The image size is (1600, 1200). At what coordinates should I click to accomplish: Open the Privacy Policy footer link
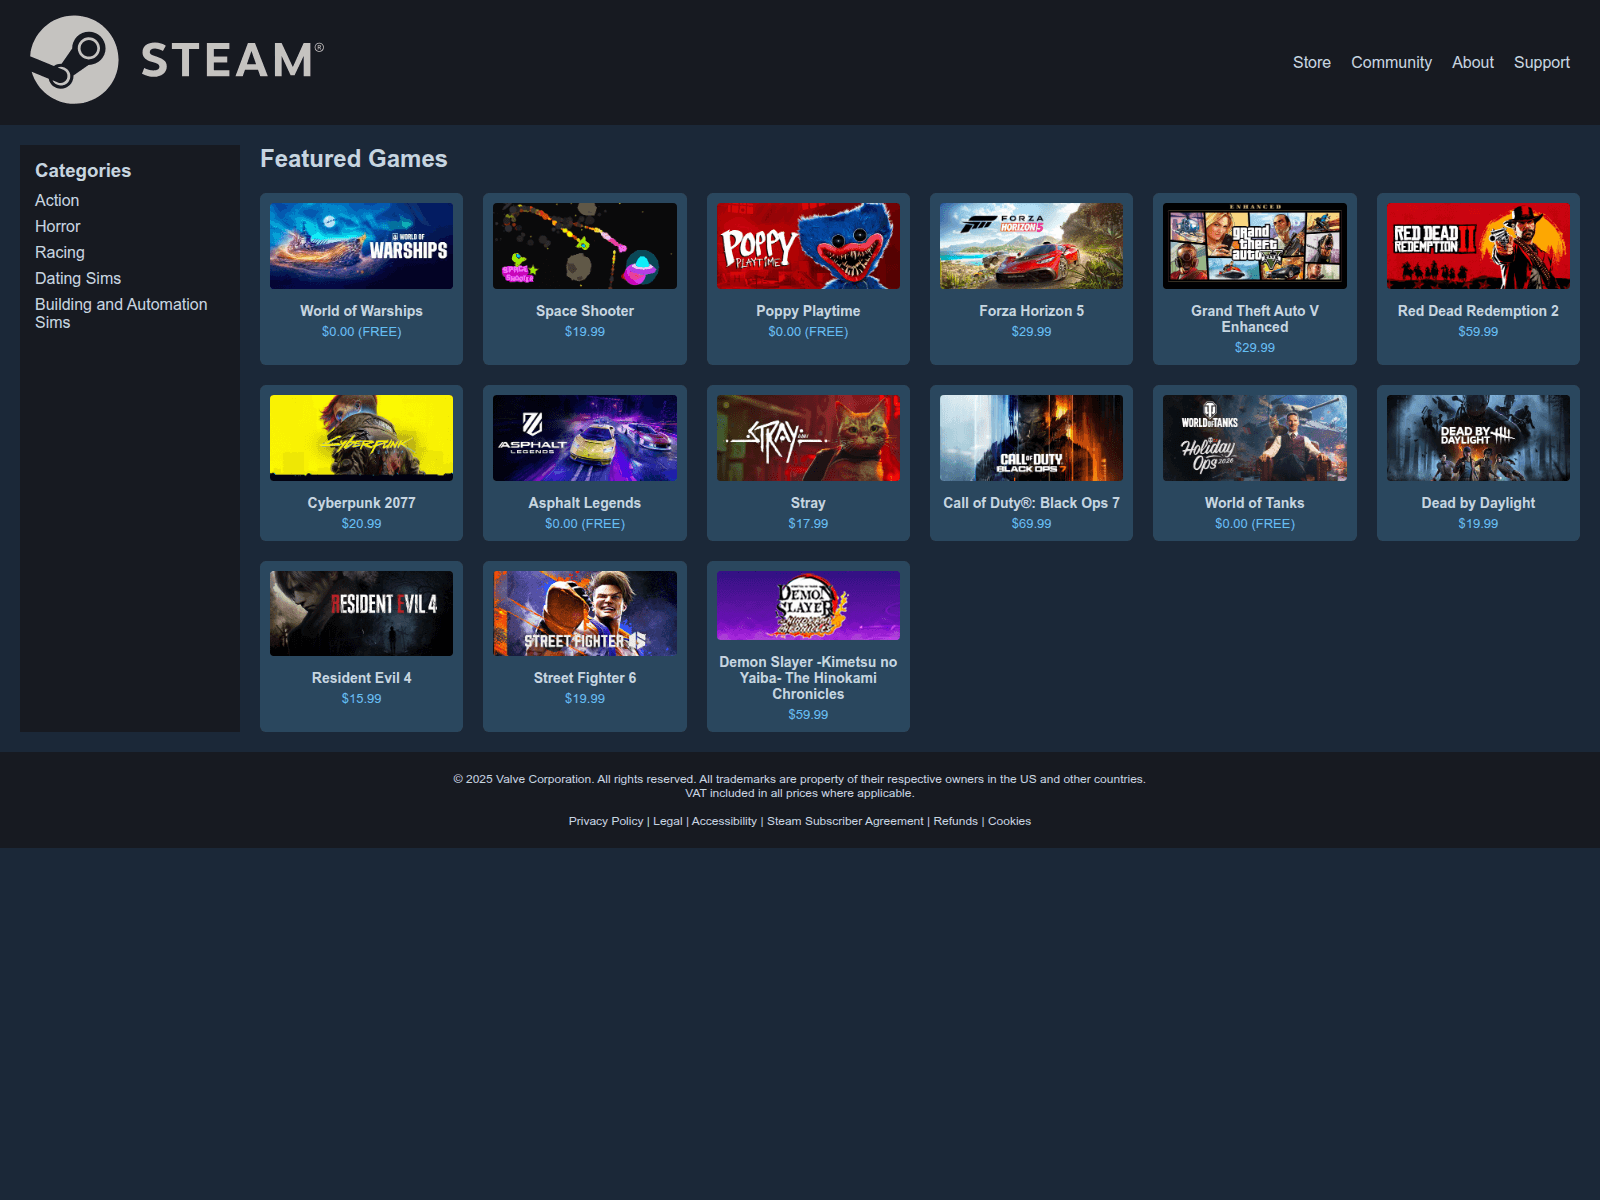(606, 821)
